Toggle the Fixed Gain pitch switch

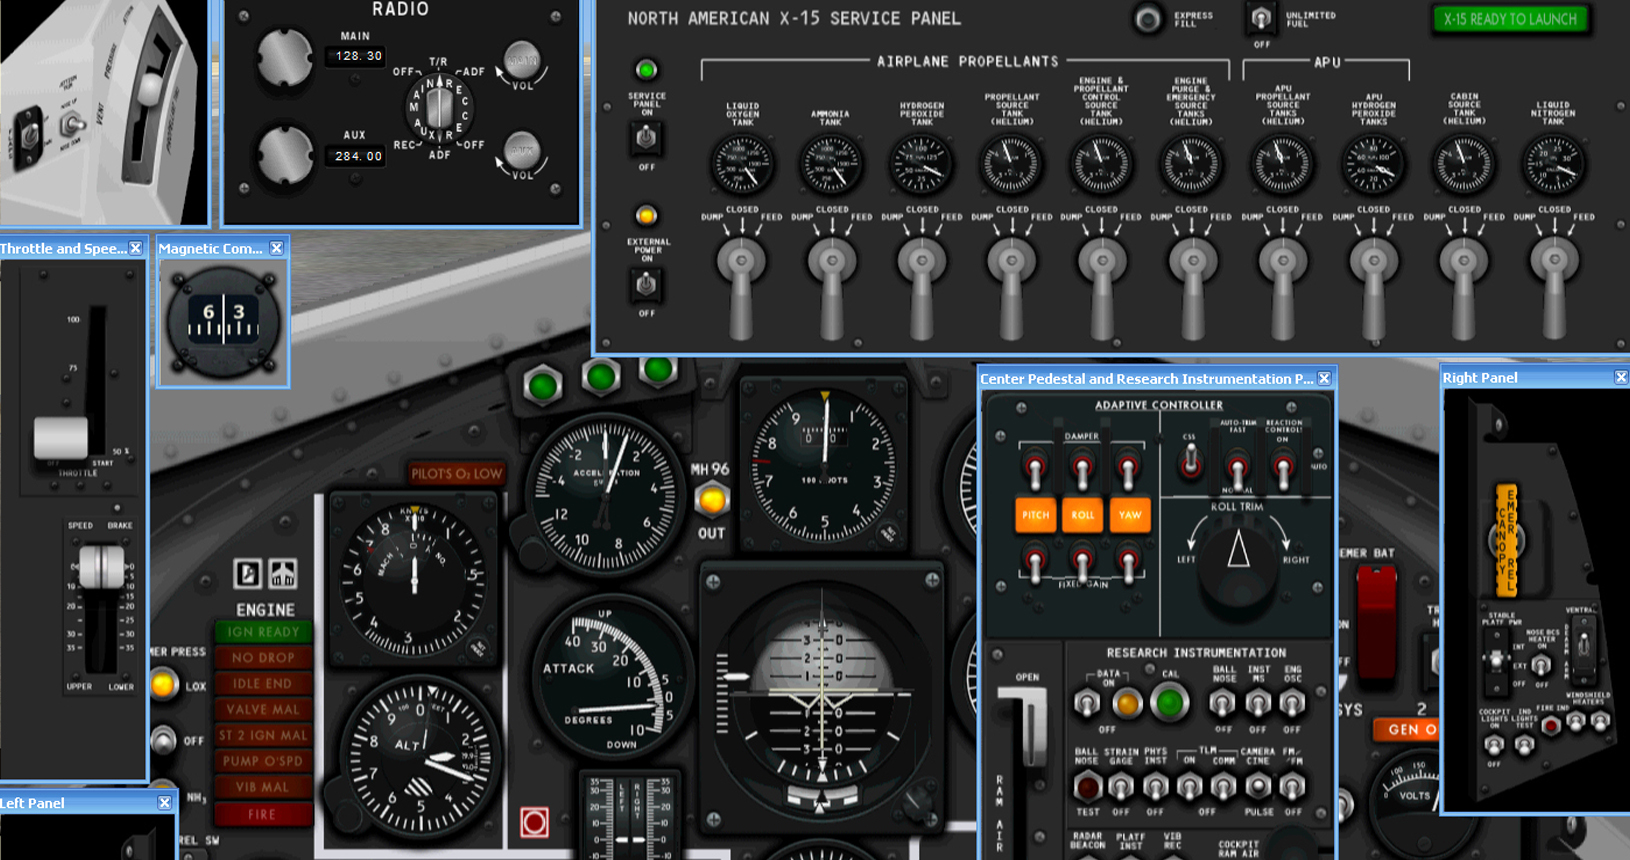1035,563
